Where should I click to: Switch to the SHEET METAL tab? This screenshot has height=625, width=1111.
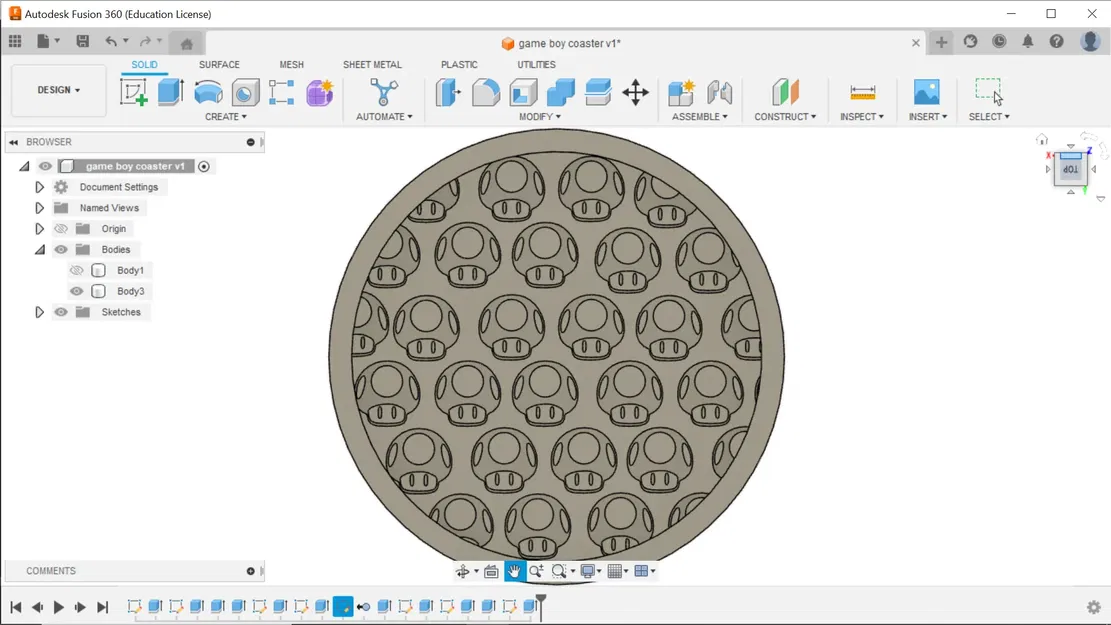[x=372, y=64]
